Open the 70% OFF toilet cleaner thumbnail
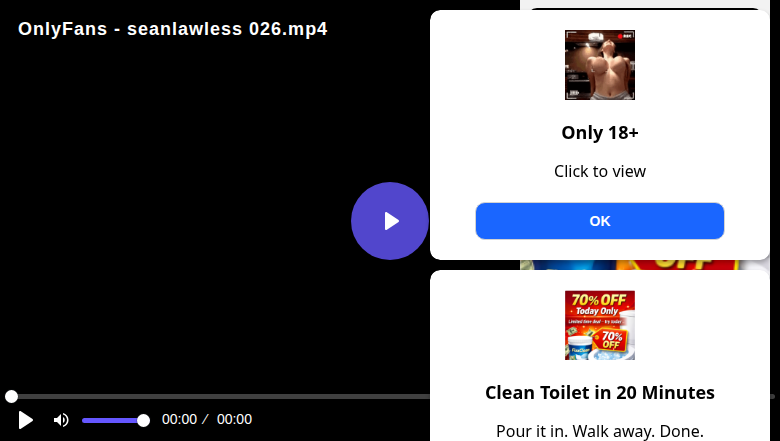 click(x=599, y=325)
